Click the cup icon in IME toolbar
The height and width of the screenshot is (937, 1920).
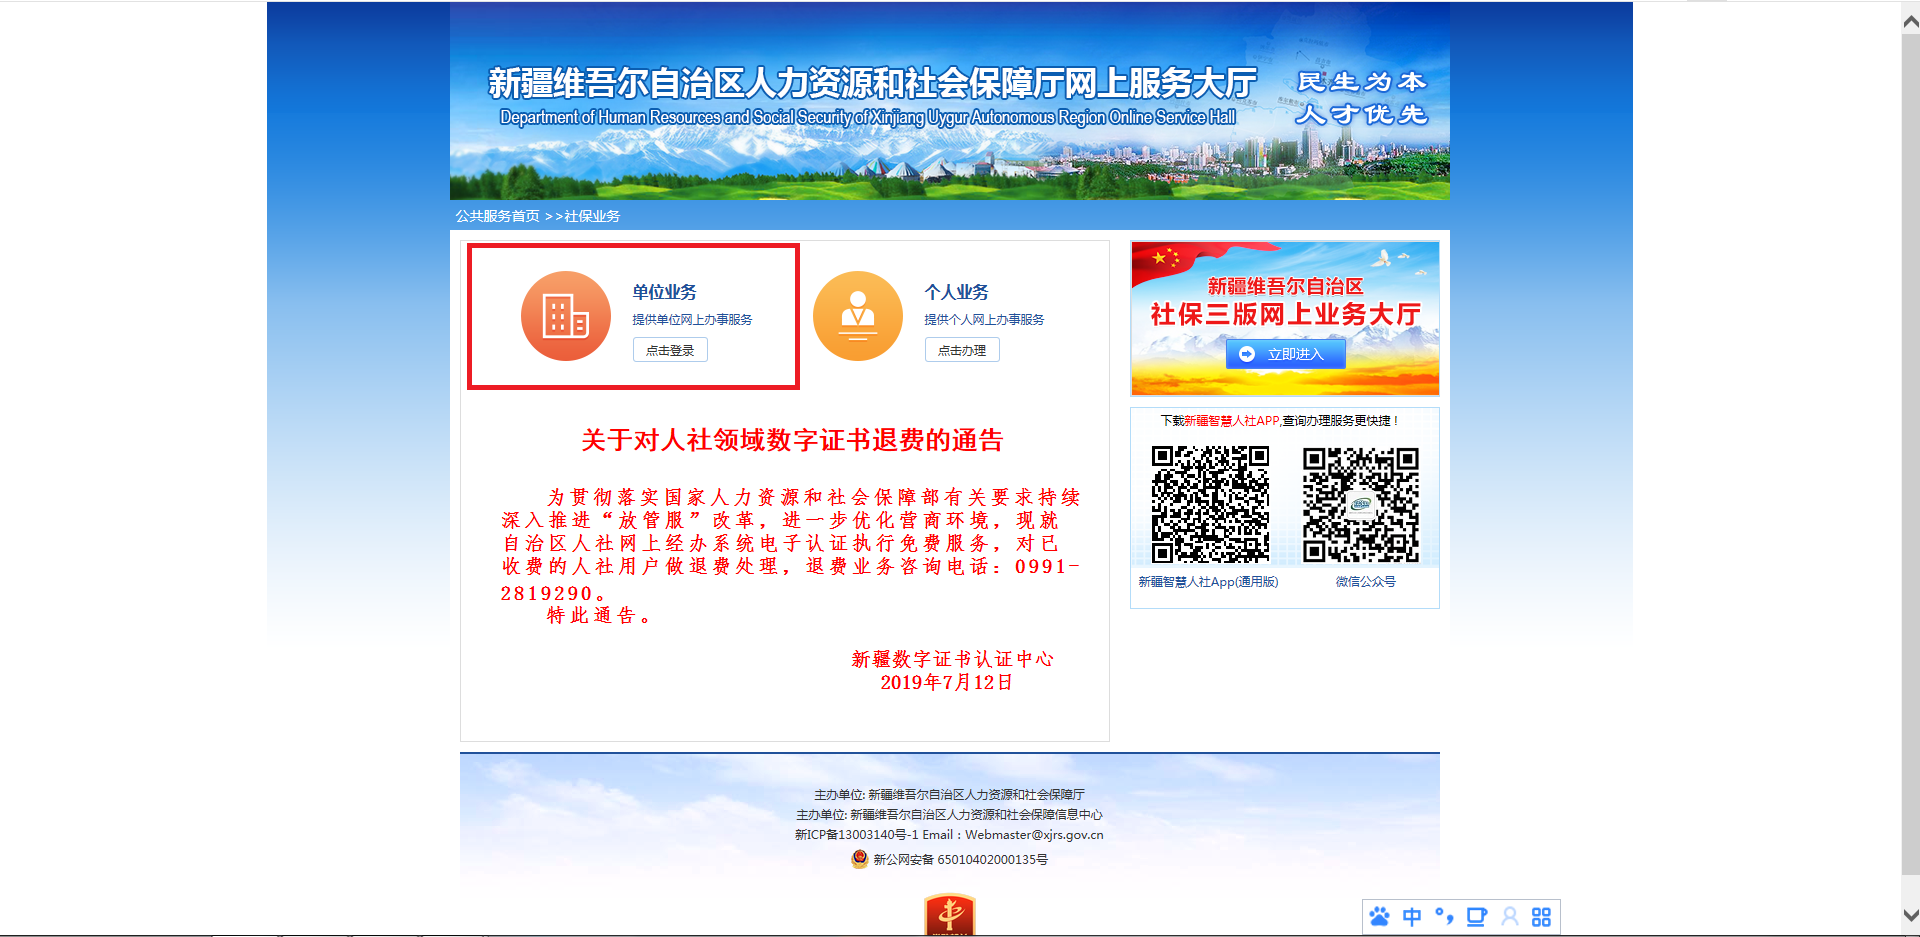[1476, 917]
